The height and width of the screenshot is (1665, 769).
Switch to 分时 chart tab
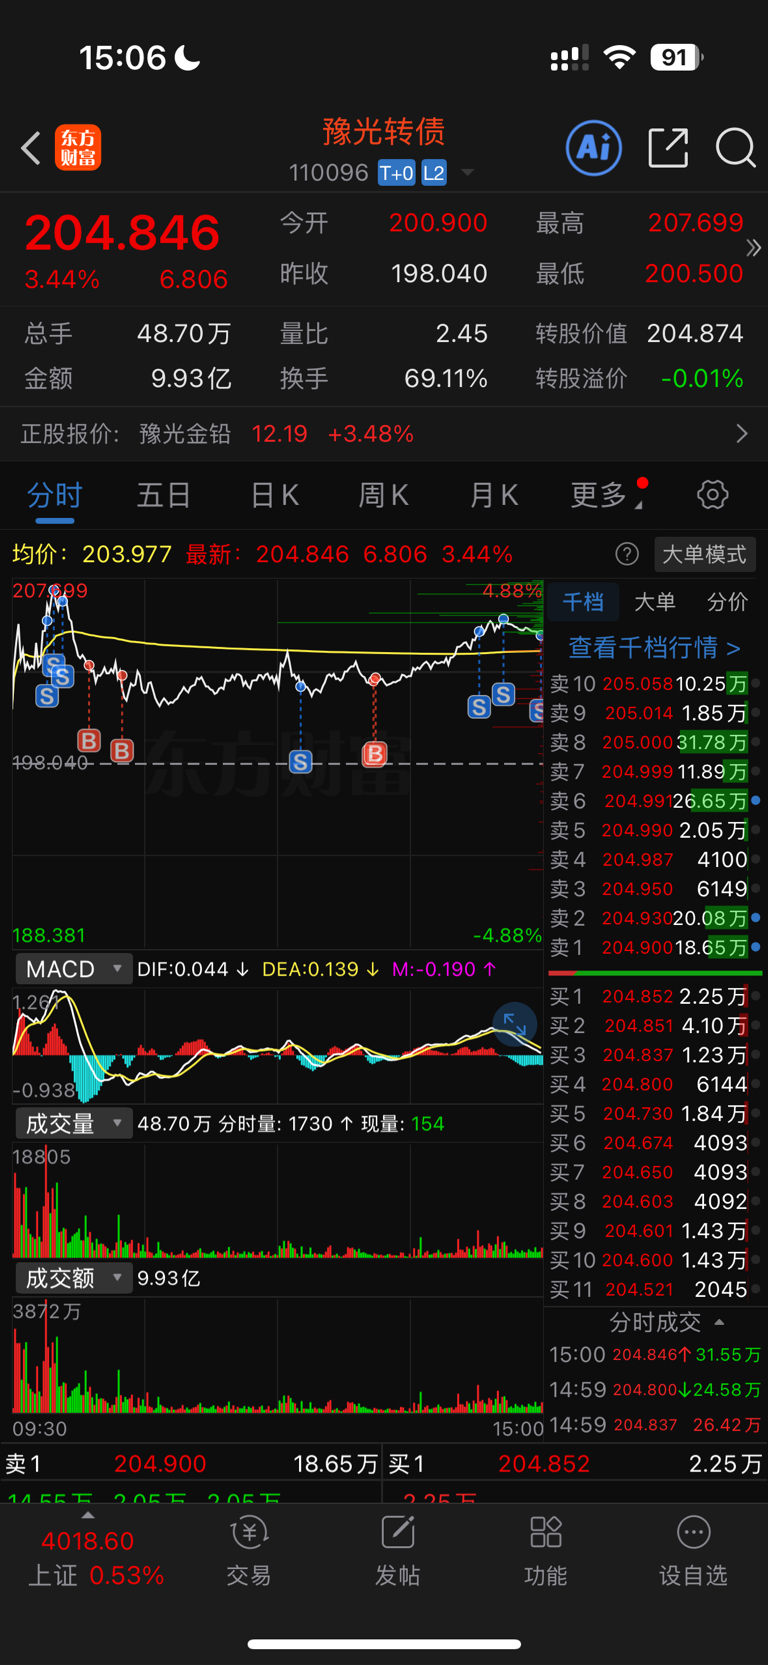pos(55,494)
